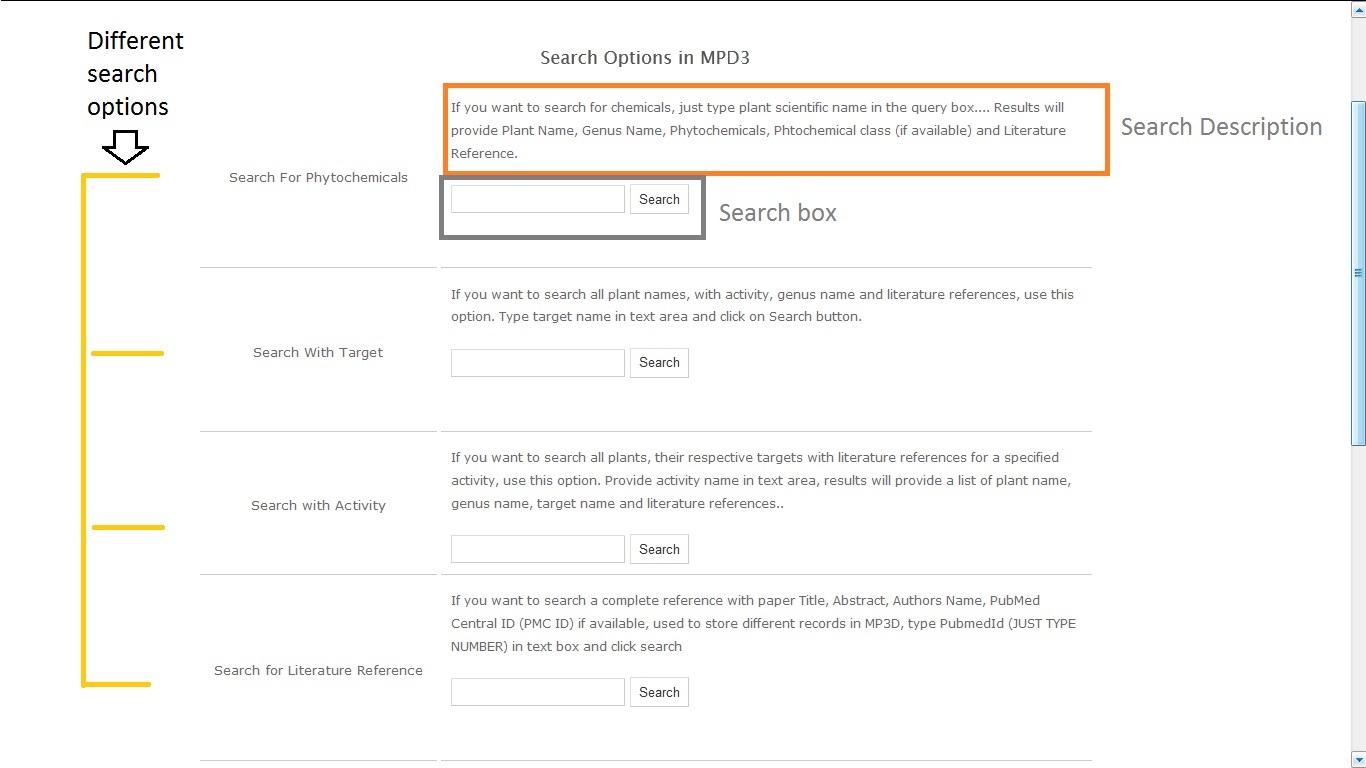
Task: Focus the Search With Target text box
Action: click(x=537, y=363)
